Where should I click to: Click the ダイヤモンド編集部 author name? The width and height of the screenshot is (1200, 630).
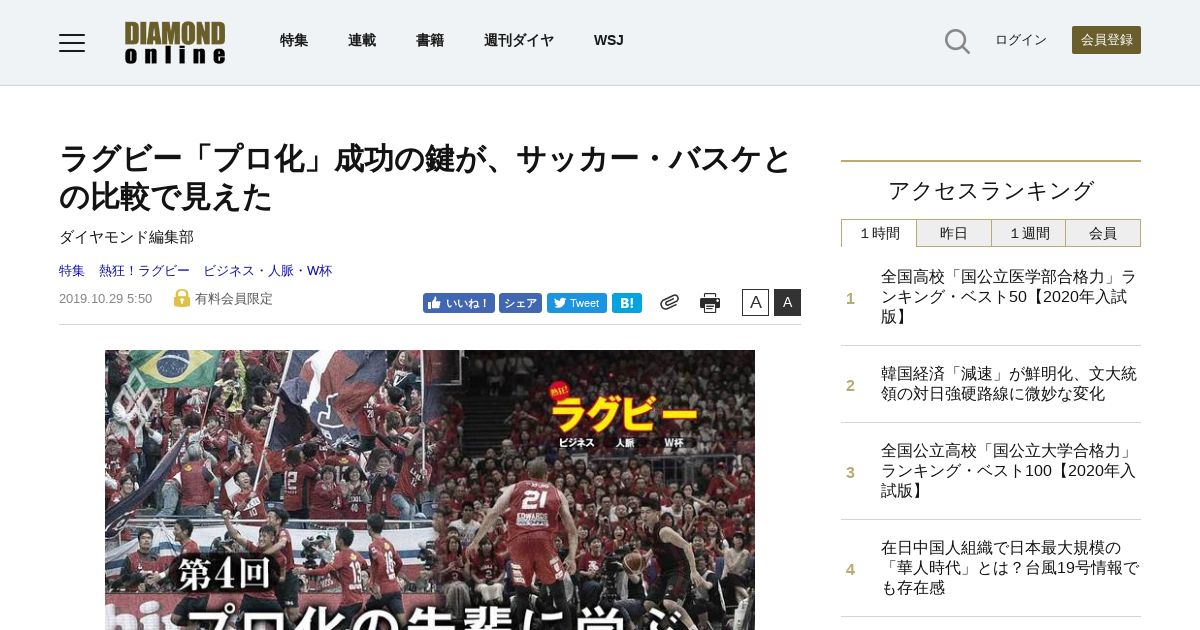(x=126, y=237)
